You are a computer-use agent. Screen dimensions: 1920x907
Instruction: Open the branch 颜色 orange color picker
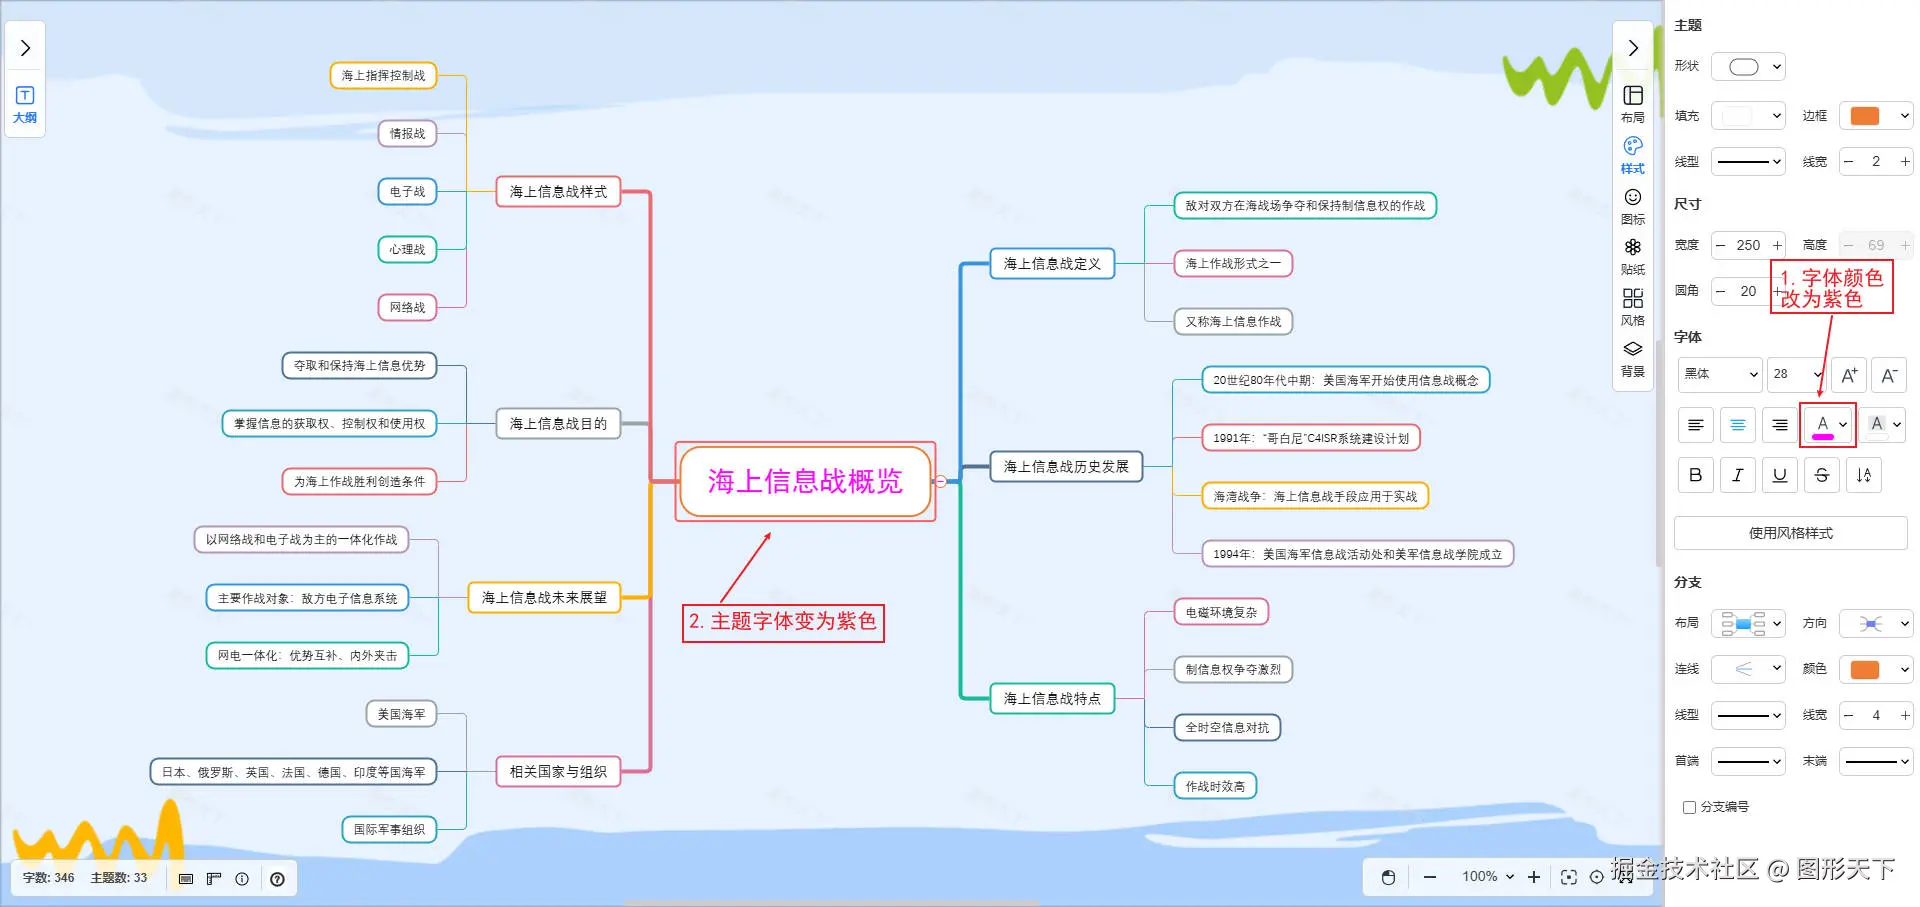1876,669
